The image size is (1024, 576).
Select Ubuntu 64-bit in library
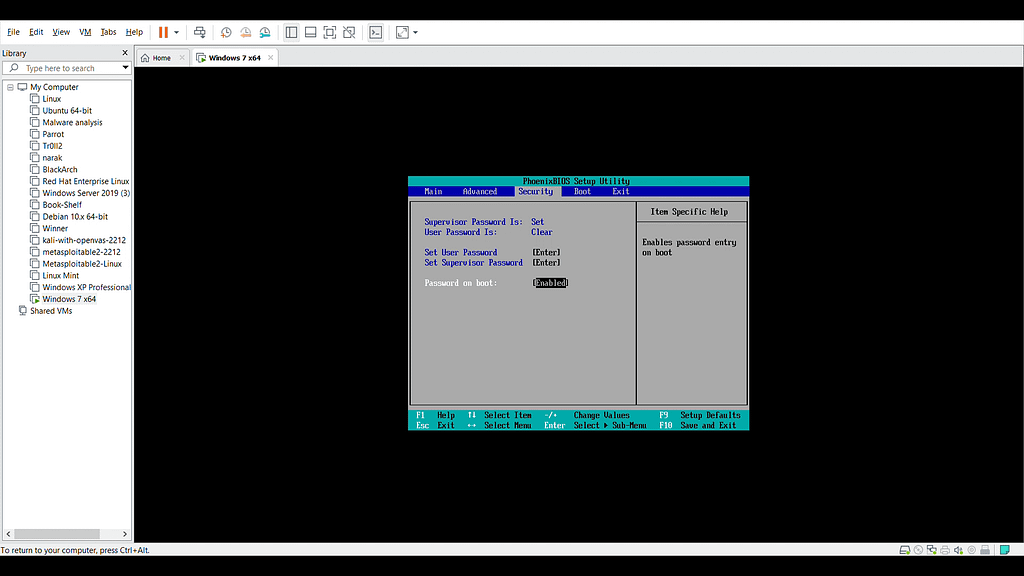coord(67,110)
